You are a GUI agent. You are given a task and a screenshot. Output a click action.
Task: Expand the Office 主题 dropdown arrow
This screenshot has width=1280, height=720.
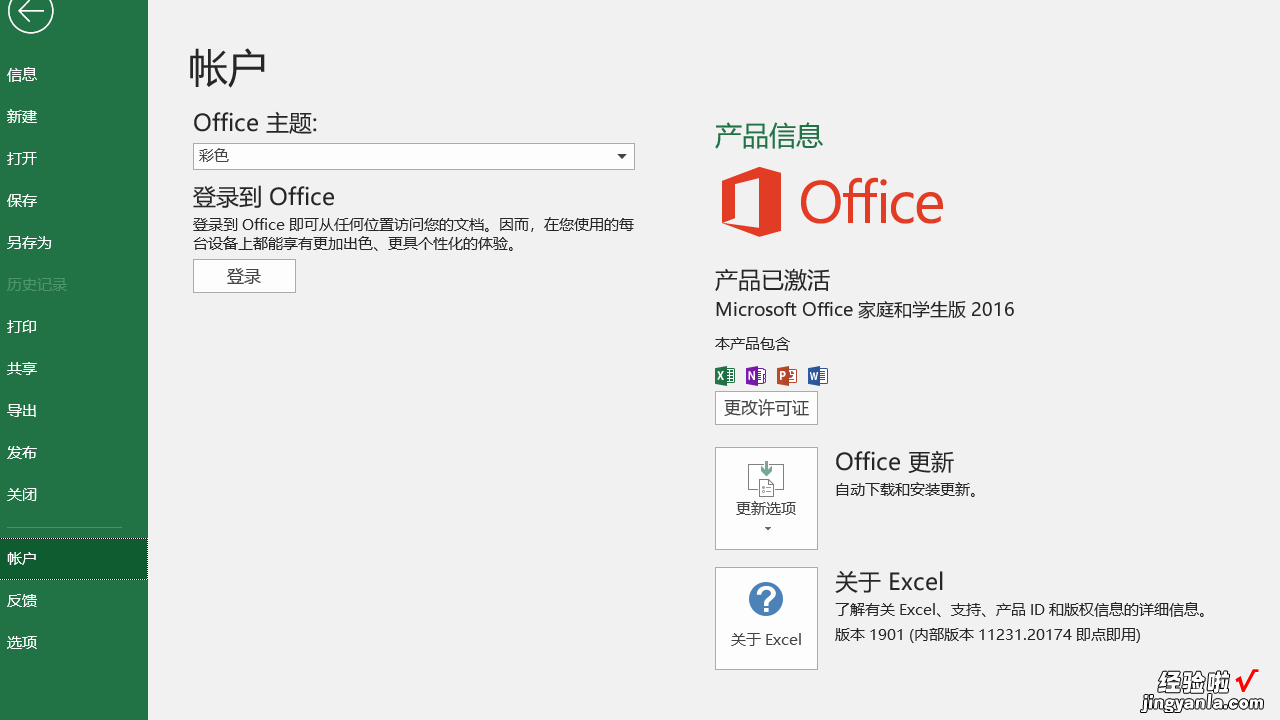pos(622,156)
